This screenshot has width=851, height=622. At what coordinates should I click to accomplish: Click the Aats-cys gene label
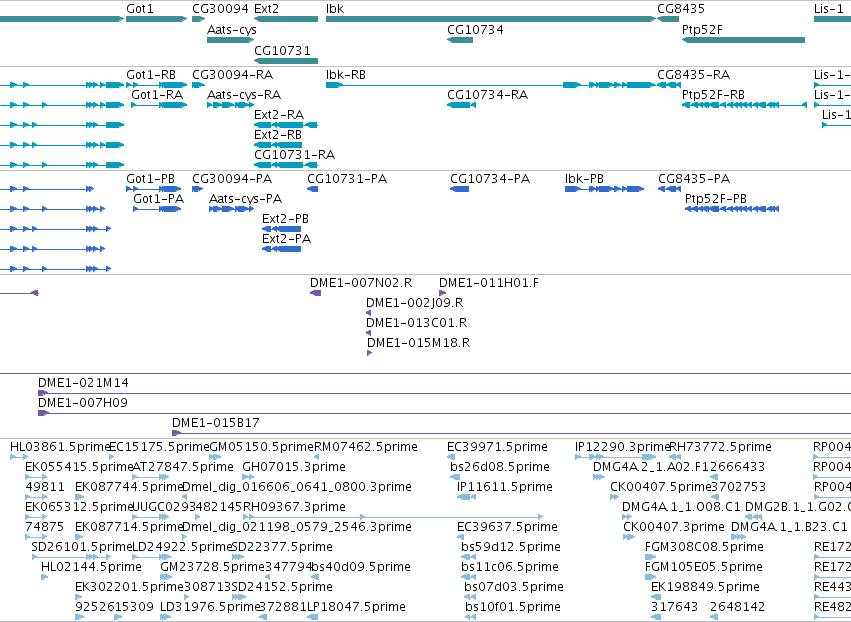[232, 30]
